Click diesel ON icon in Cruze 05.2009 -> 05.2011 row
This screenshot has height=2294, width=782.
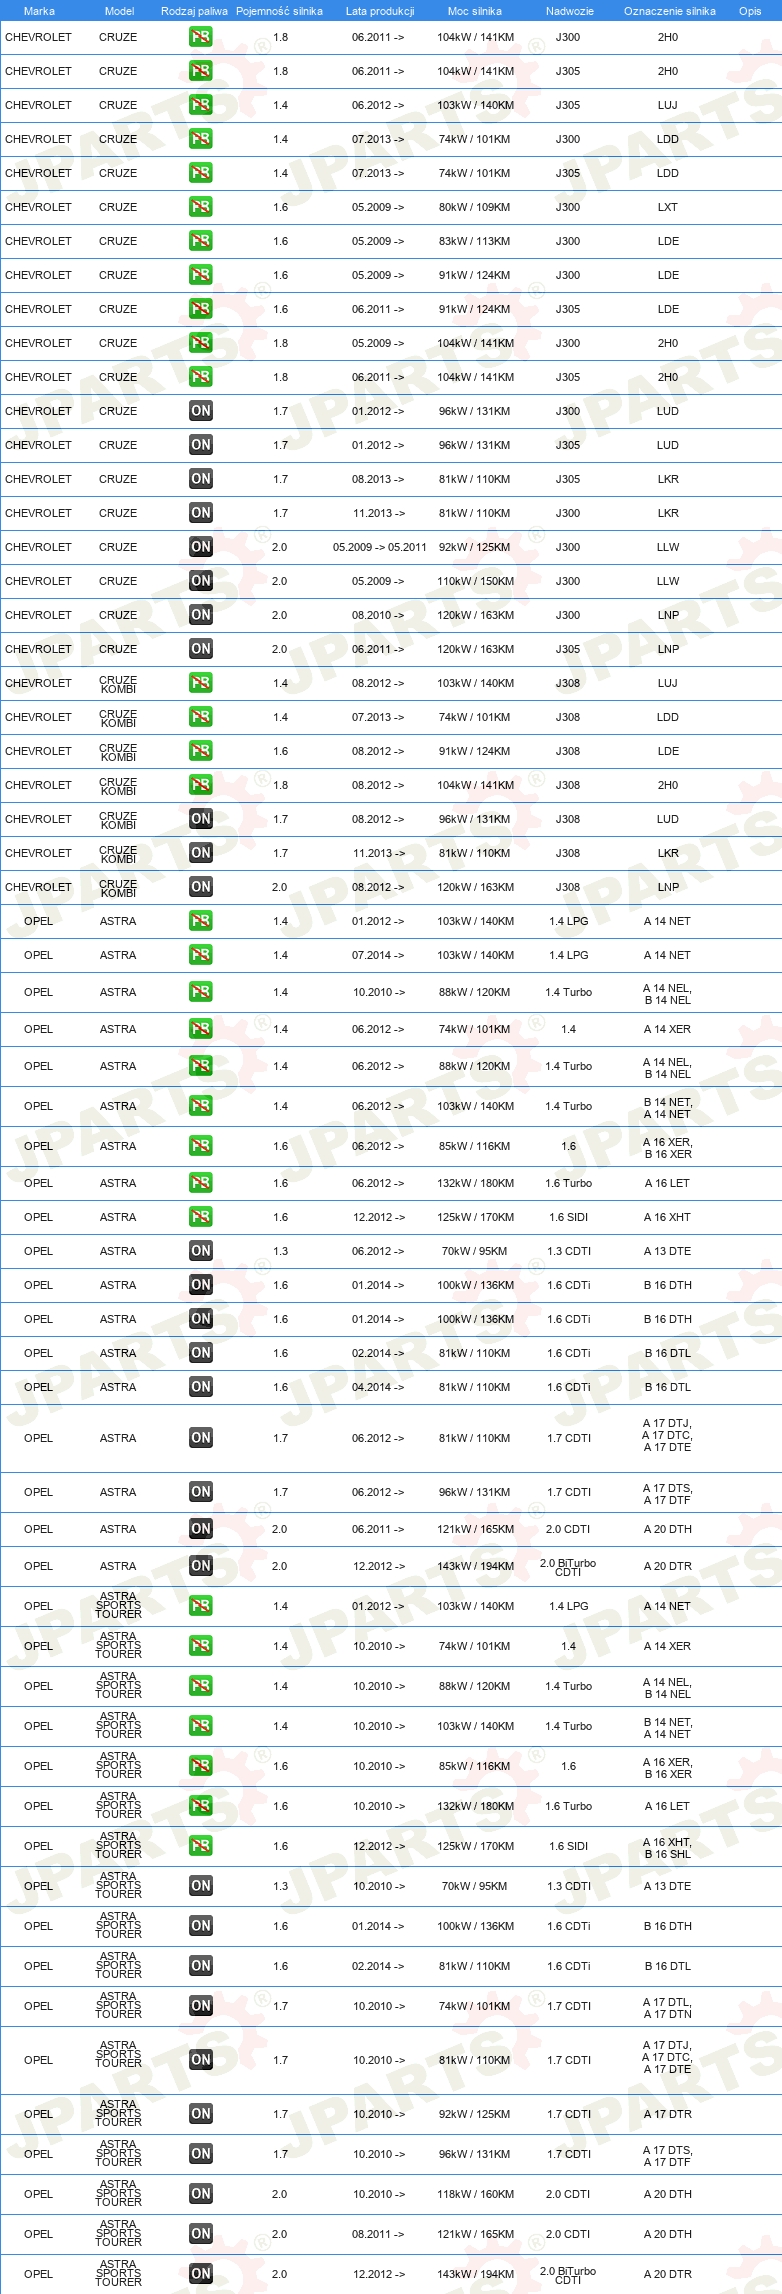click(200, 547)
